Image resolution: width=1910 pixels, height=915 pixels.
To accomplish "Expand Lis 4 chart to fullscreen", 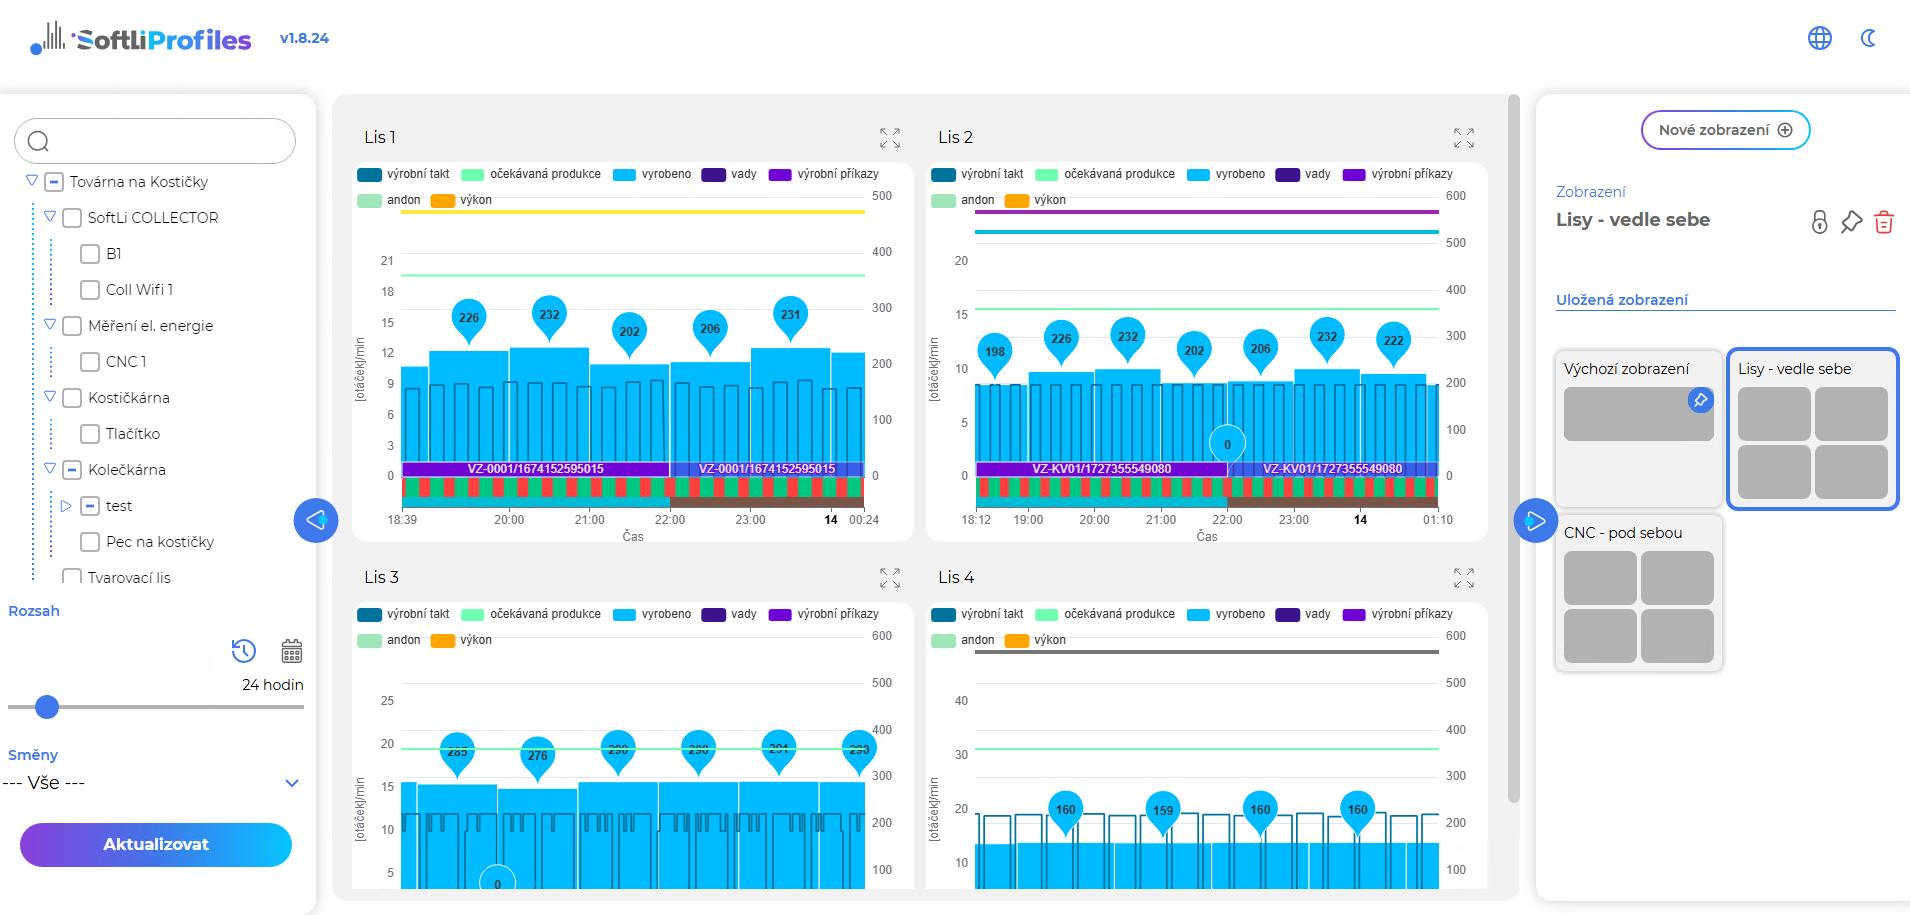I will coord(1464,578).
